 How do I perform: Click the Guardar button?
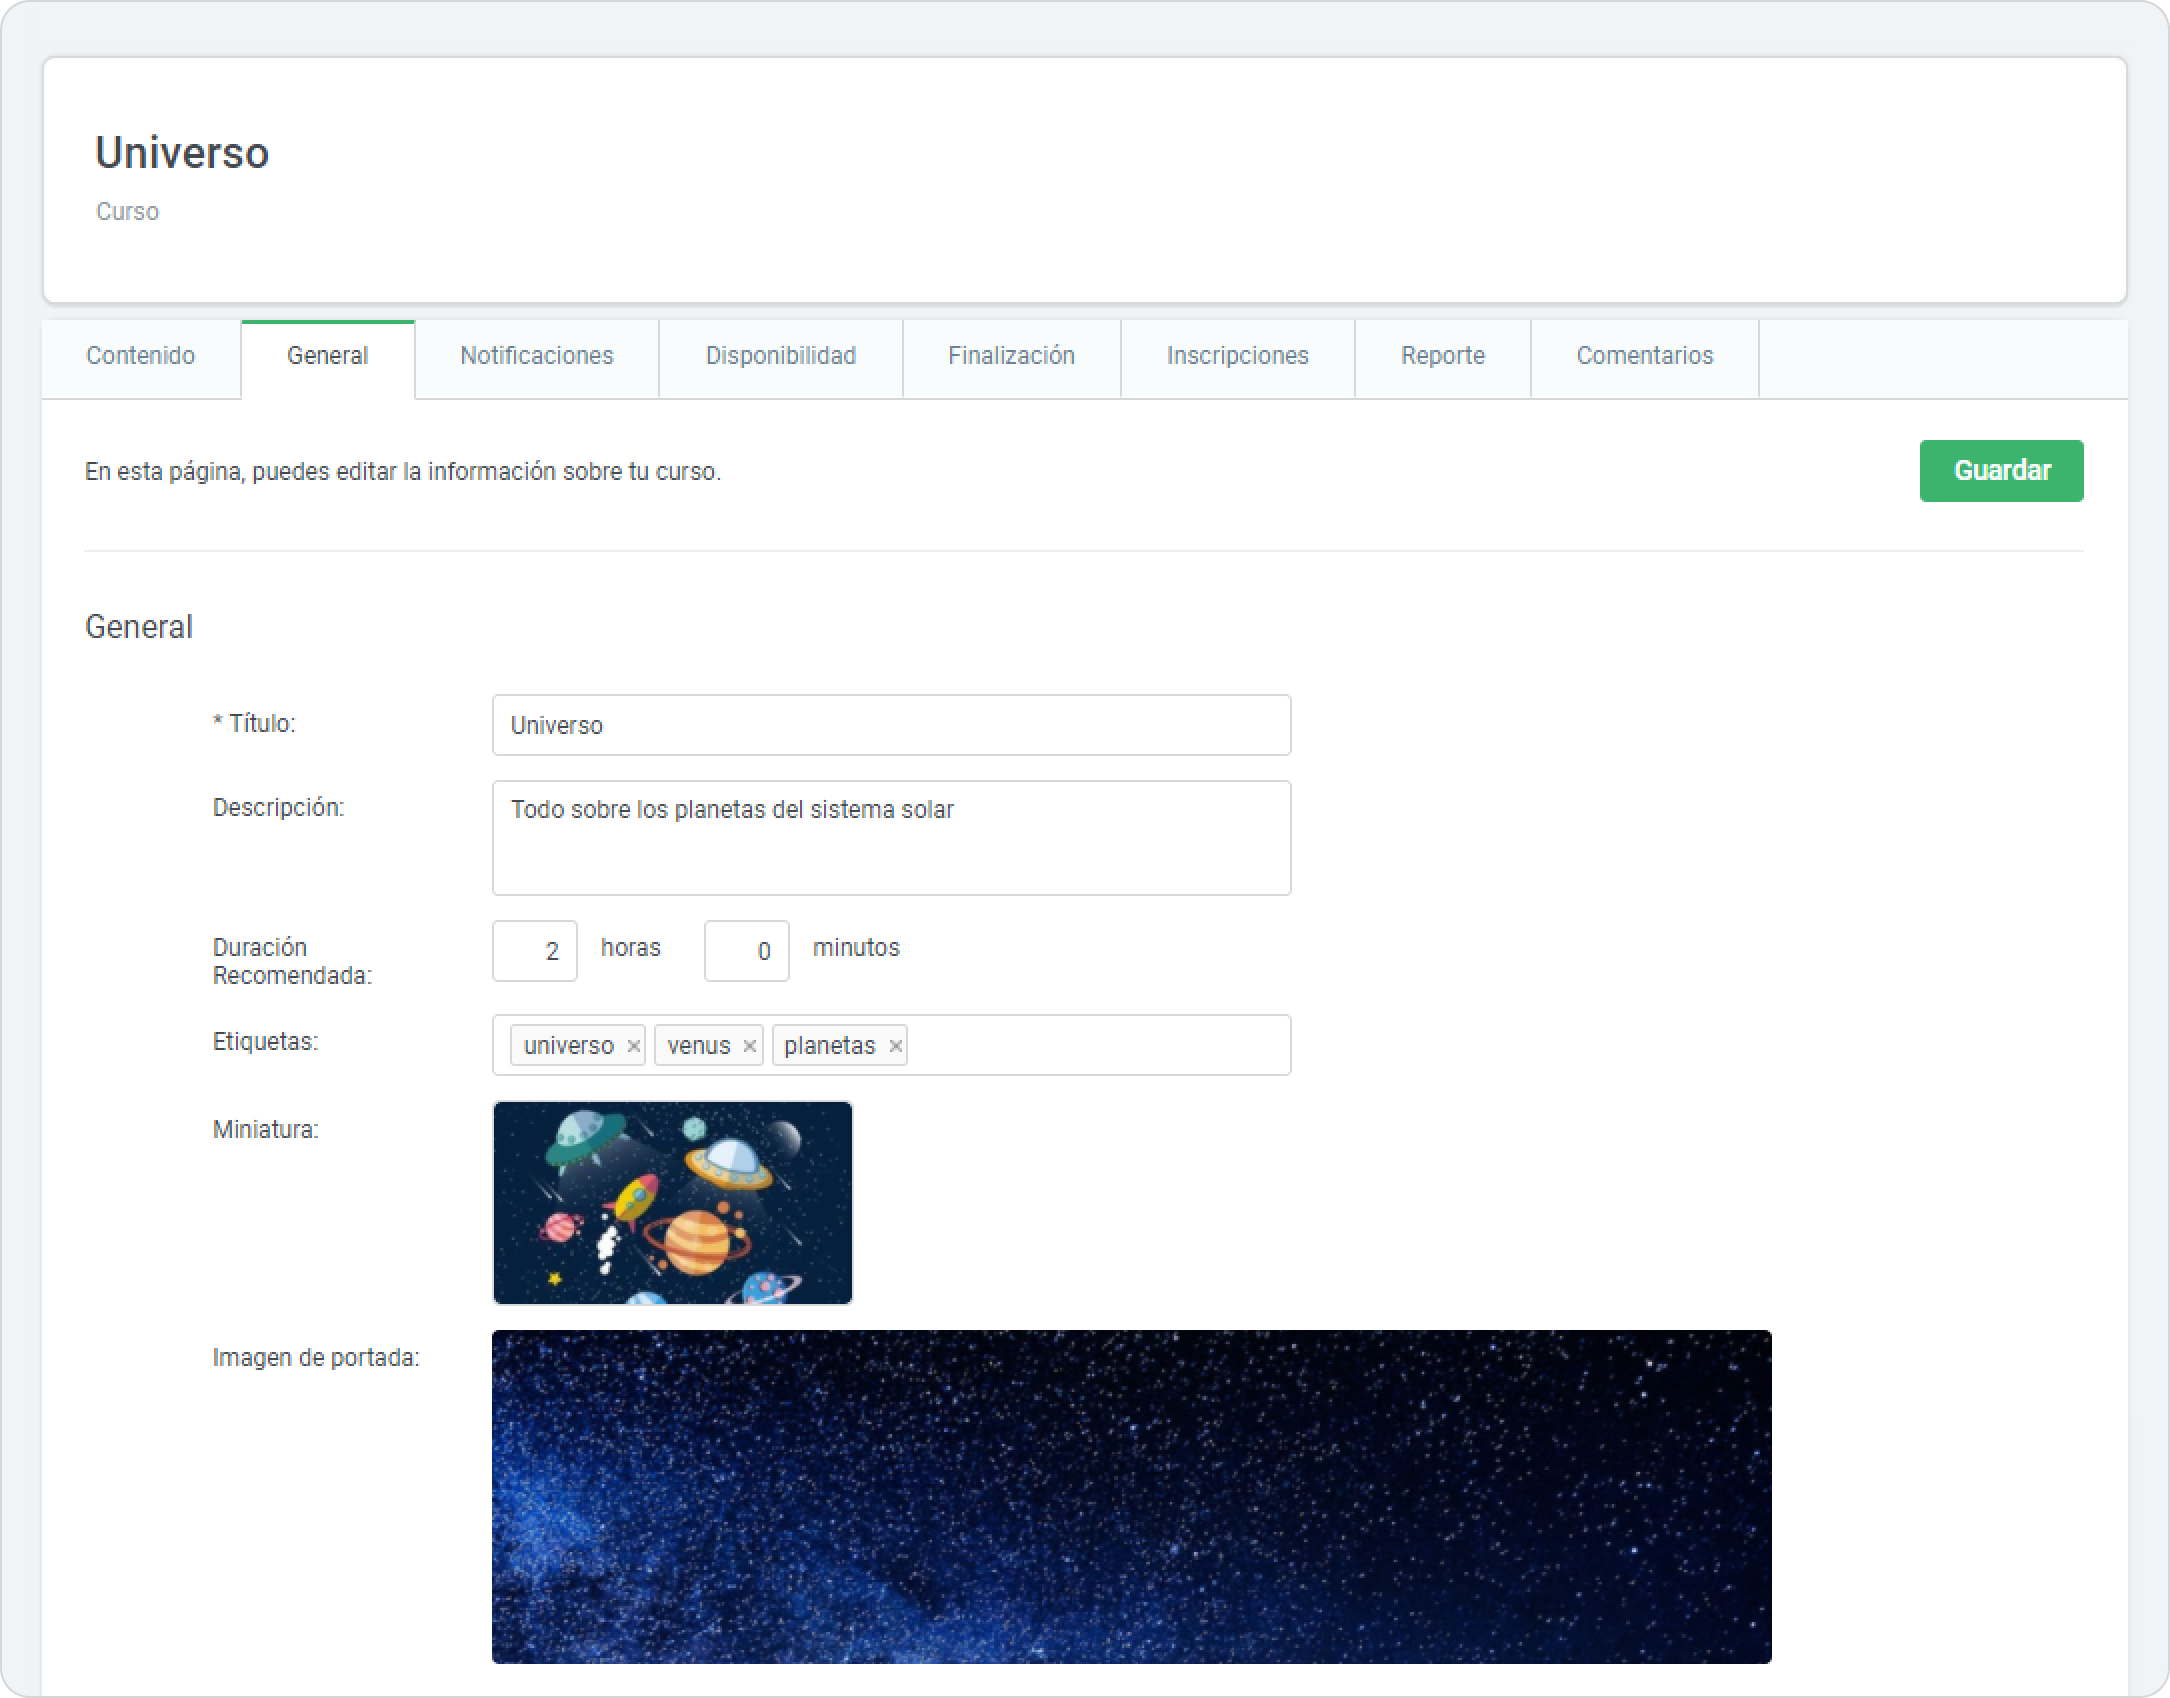point(2000,471)
